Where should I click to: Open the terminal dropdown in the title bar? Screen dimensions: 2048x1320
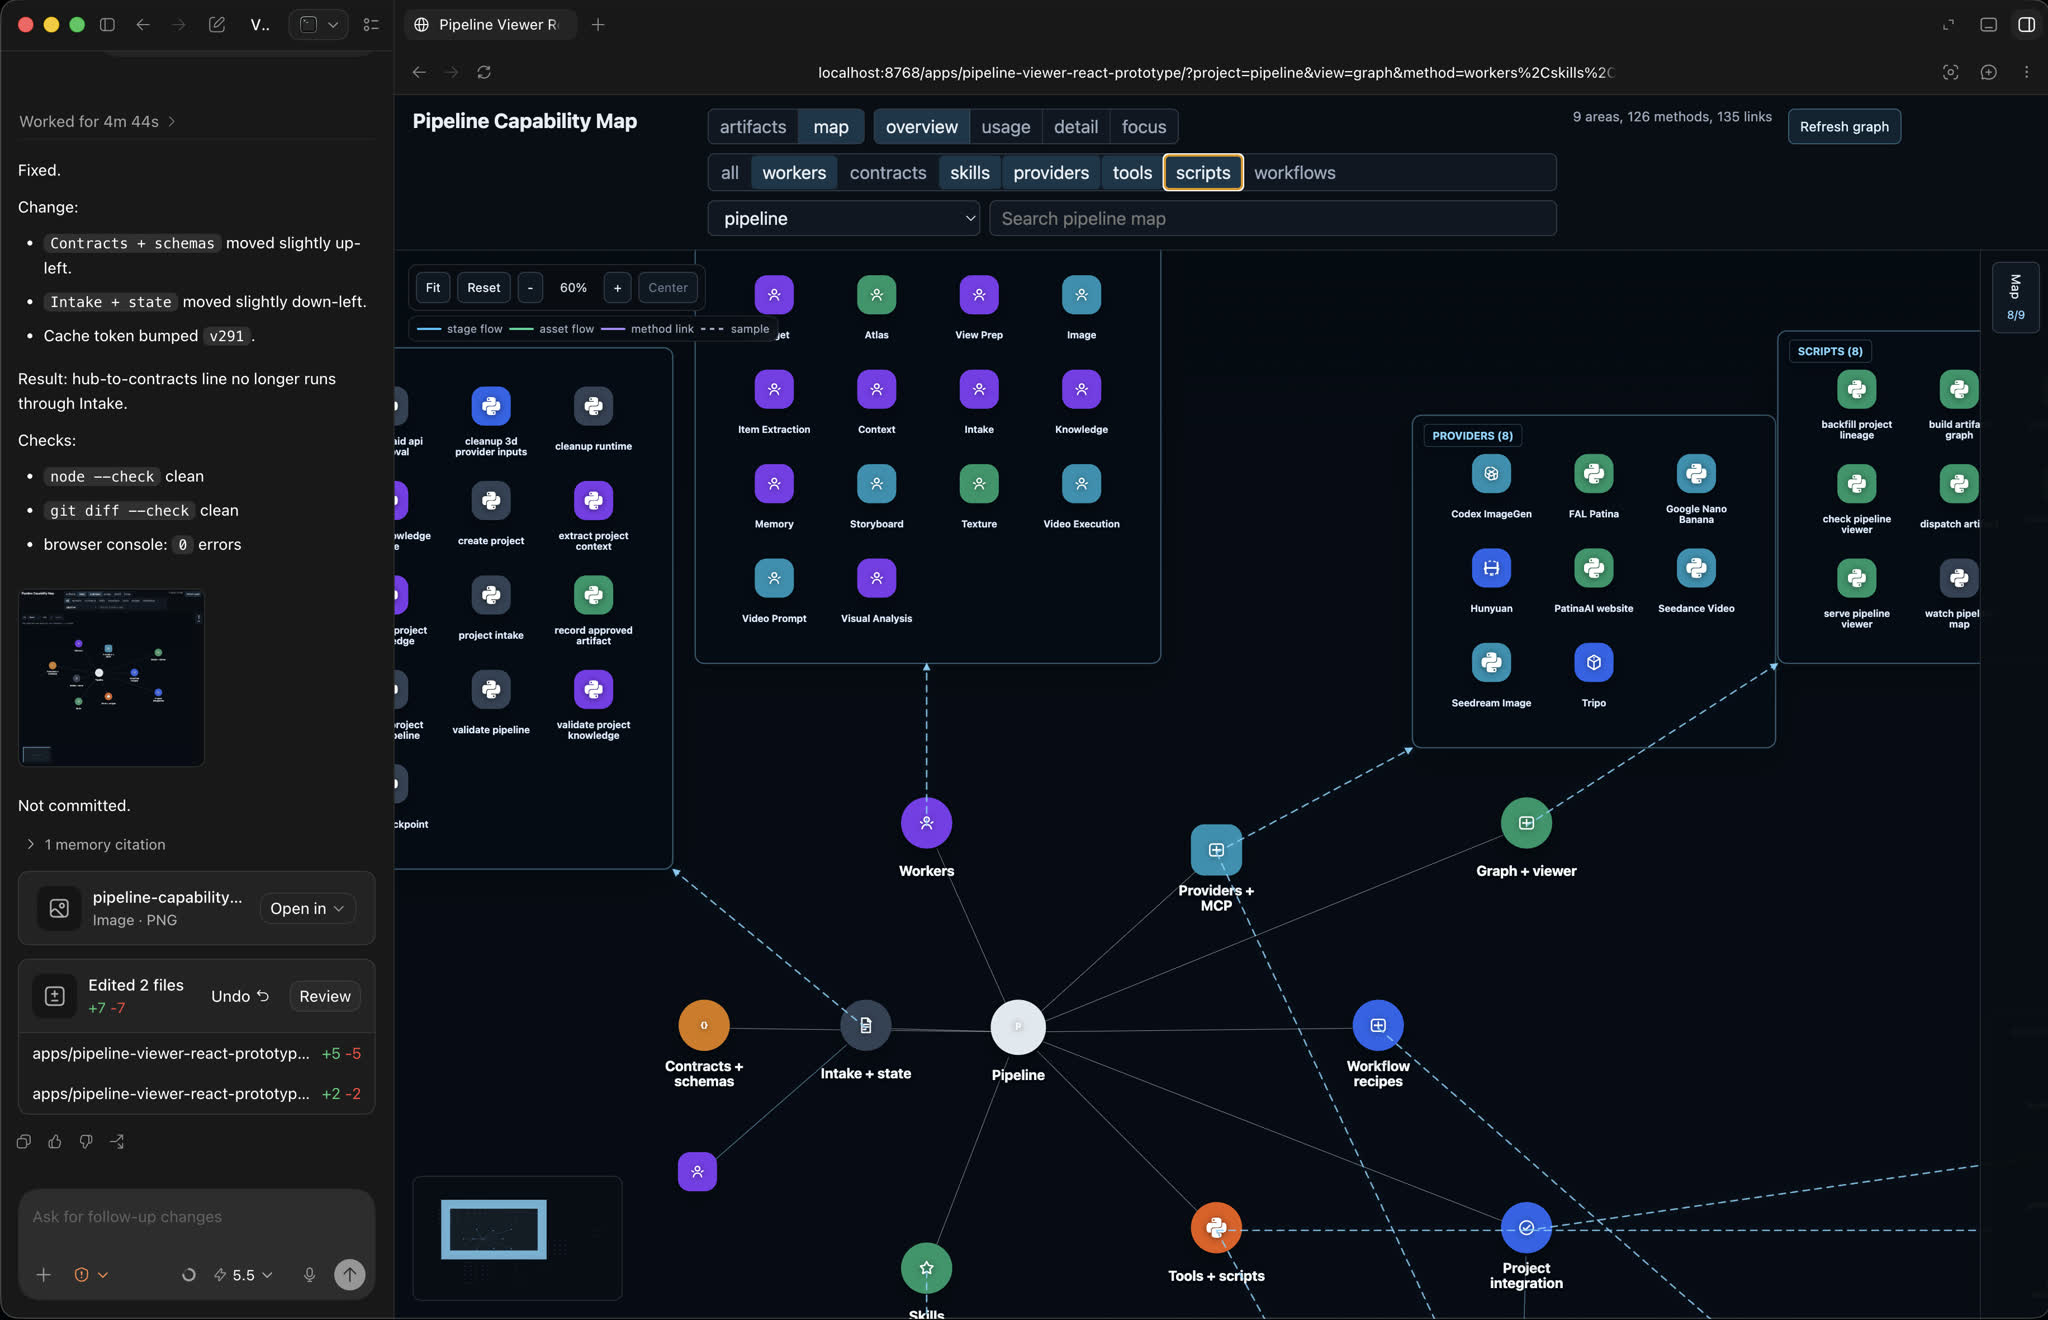[318, 24]
